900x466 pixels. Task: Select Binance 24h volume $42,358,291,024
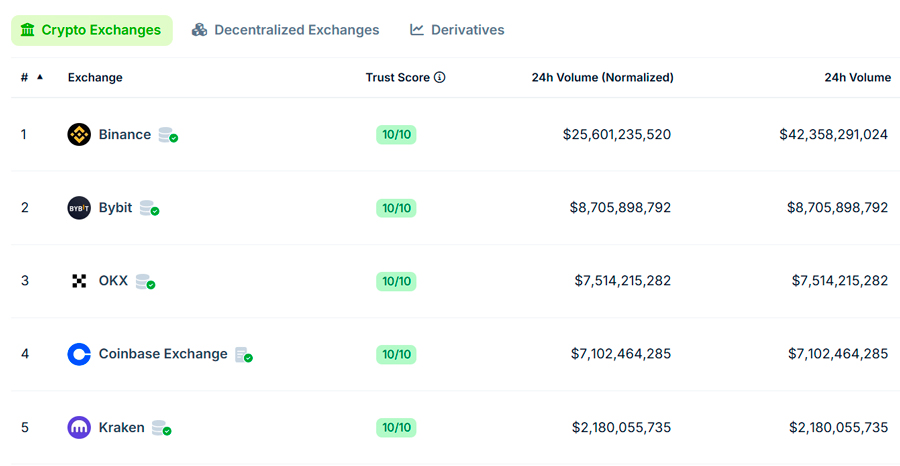(834, 135)
